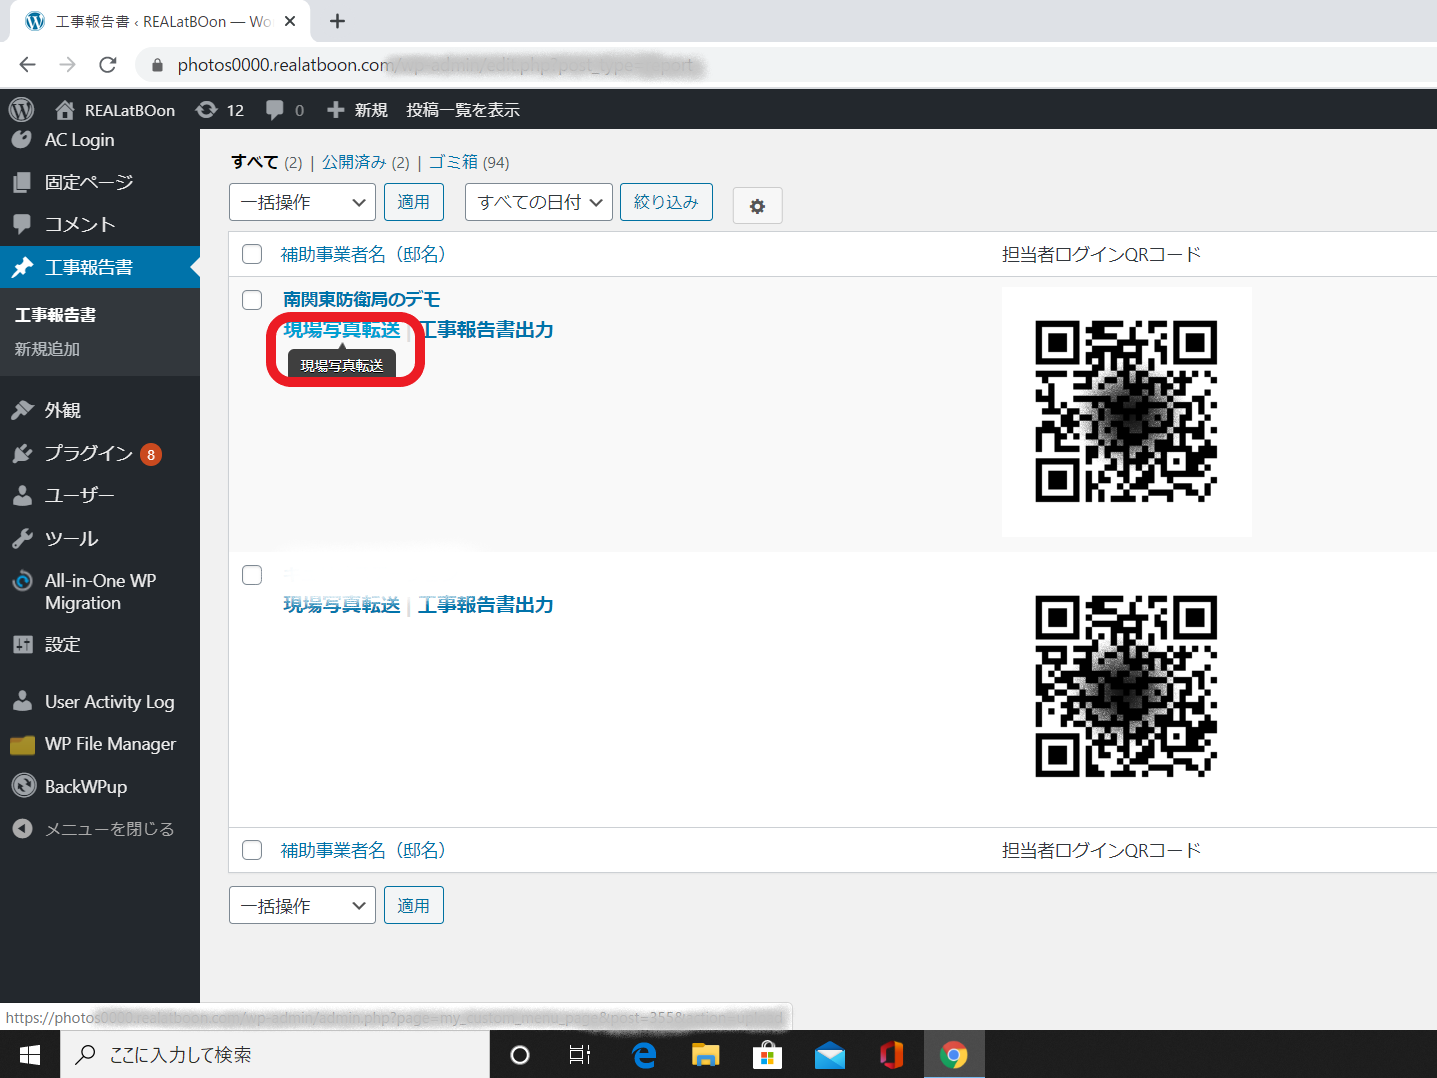Click the WordPress logo in admin bar

[21, 109]
